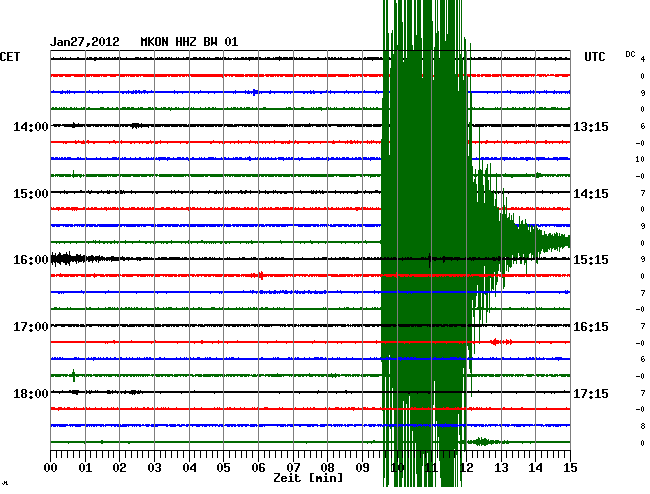Click the Jan27,2012 date label
Viewport: 650px width, 494px height.
tap(85, 42)
